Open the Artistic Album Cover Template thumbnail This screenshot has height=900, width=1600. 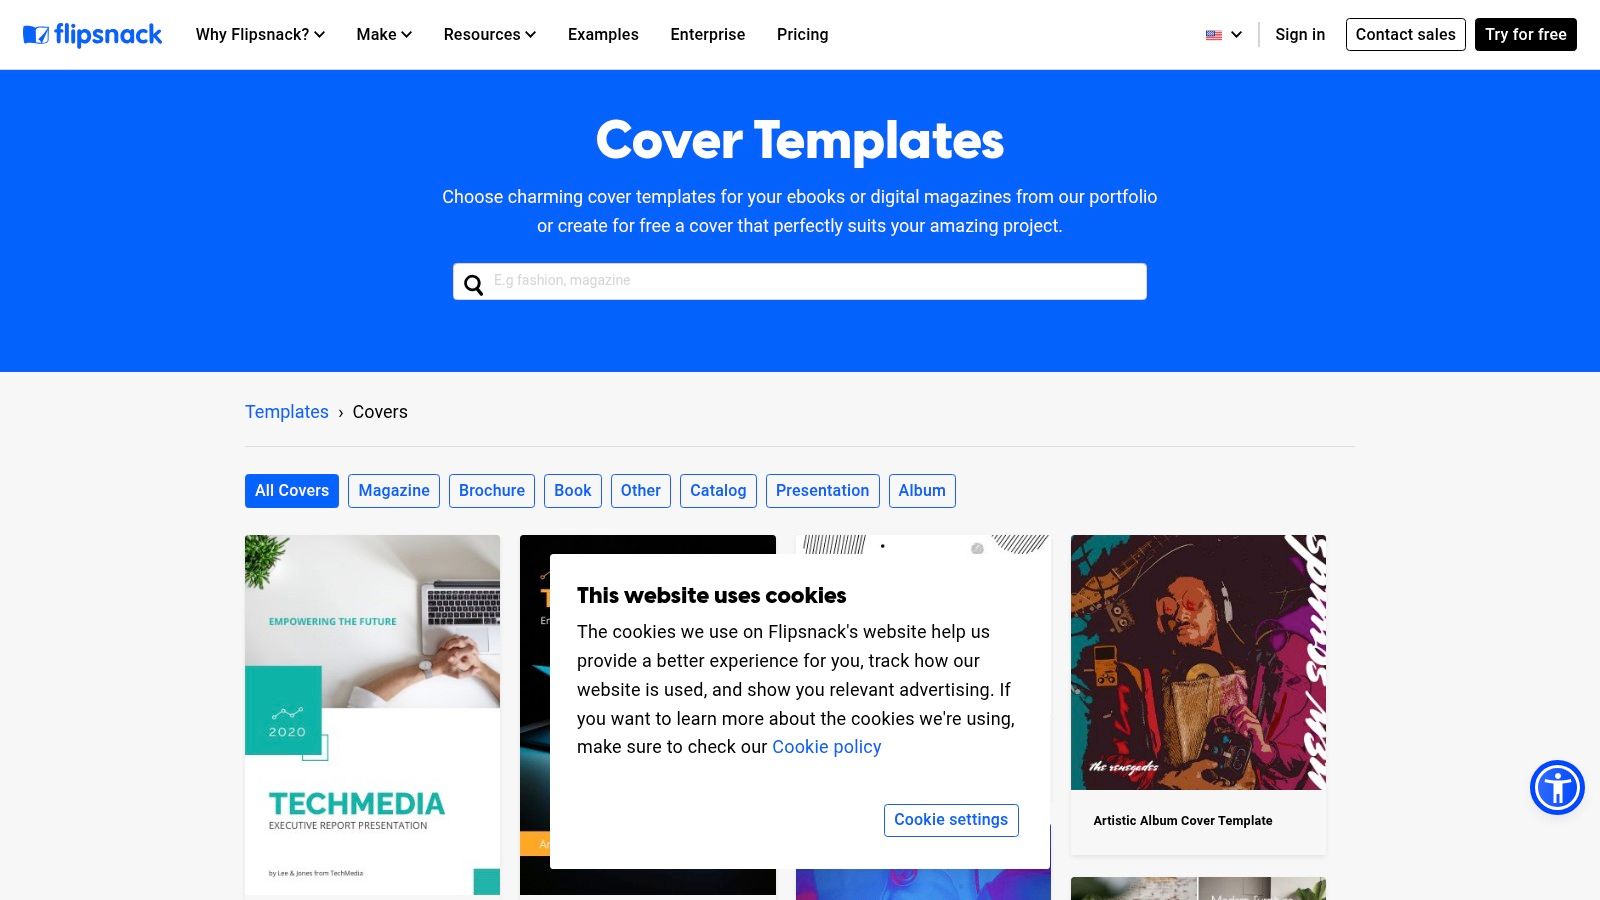[x=1198, y=662]
